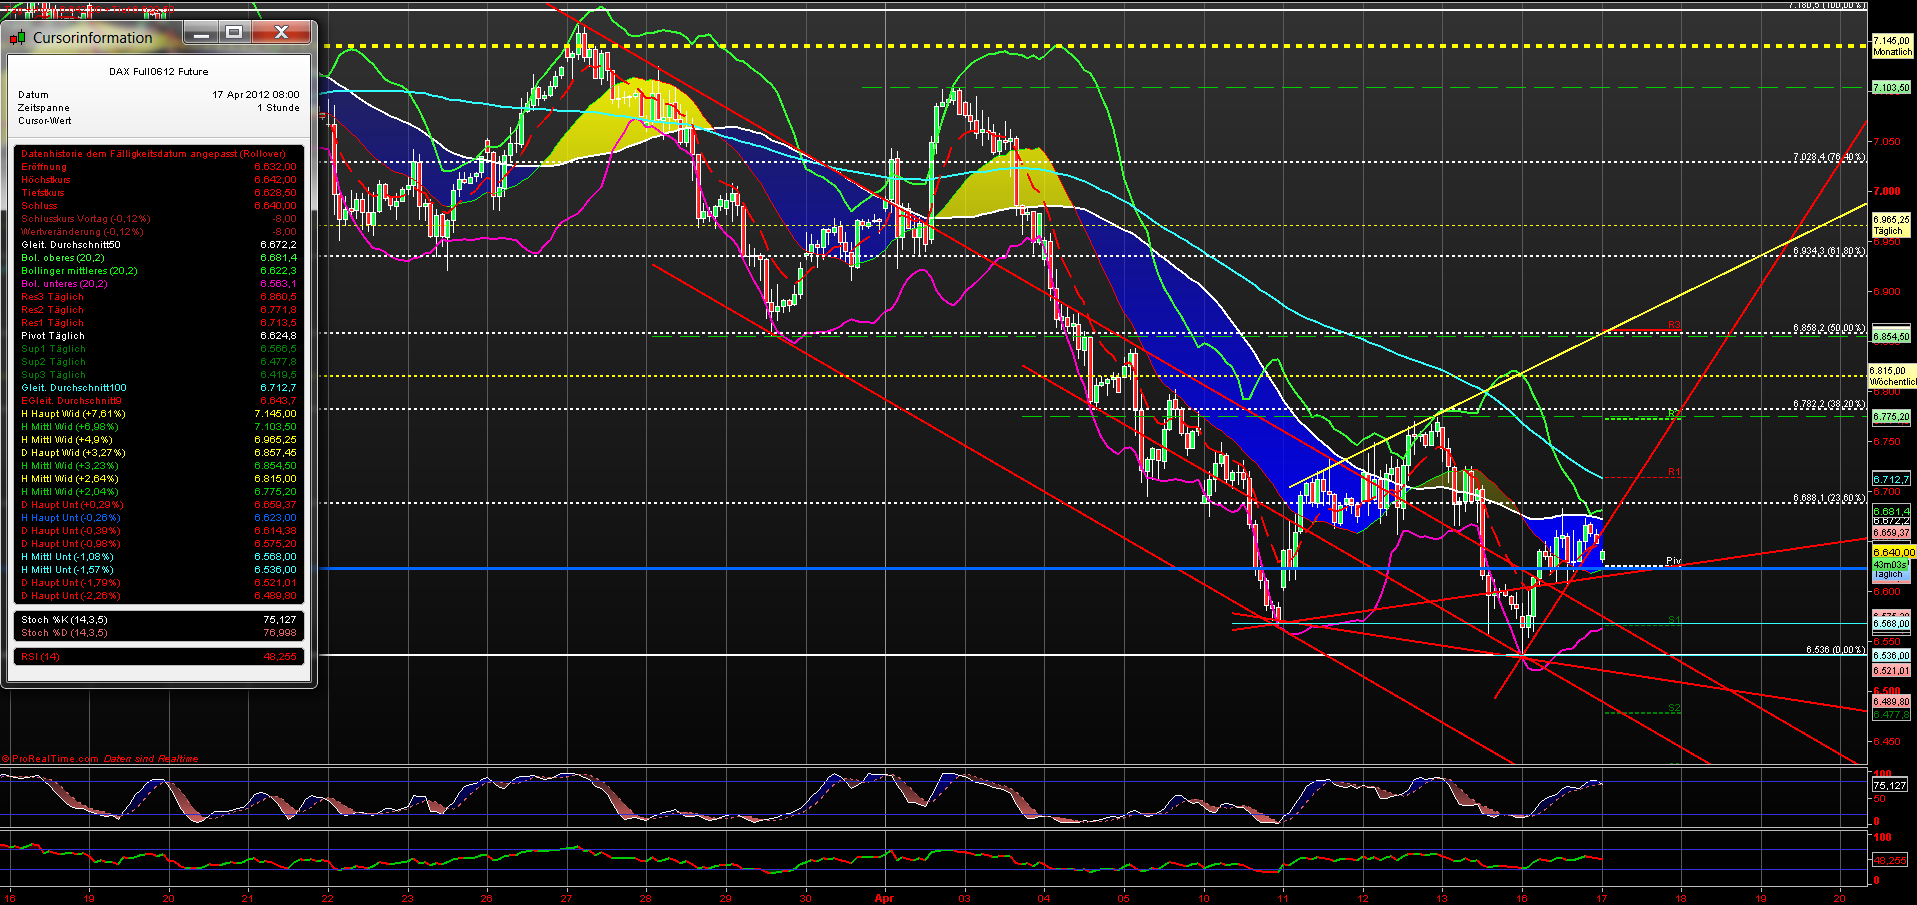Viewport: 1917px width, 905px height.
Task: Click the Datum value 17 Apr 2012 08:00
Action: click(x=255, y=95)
